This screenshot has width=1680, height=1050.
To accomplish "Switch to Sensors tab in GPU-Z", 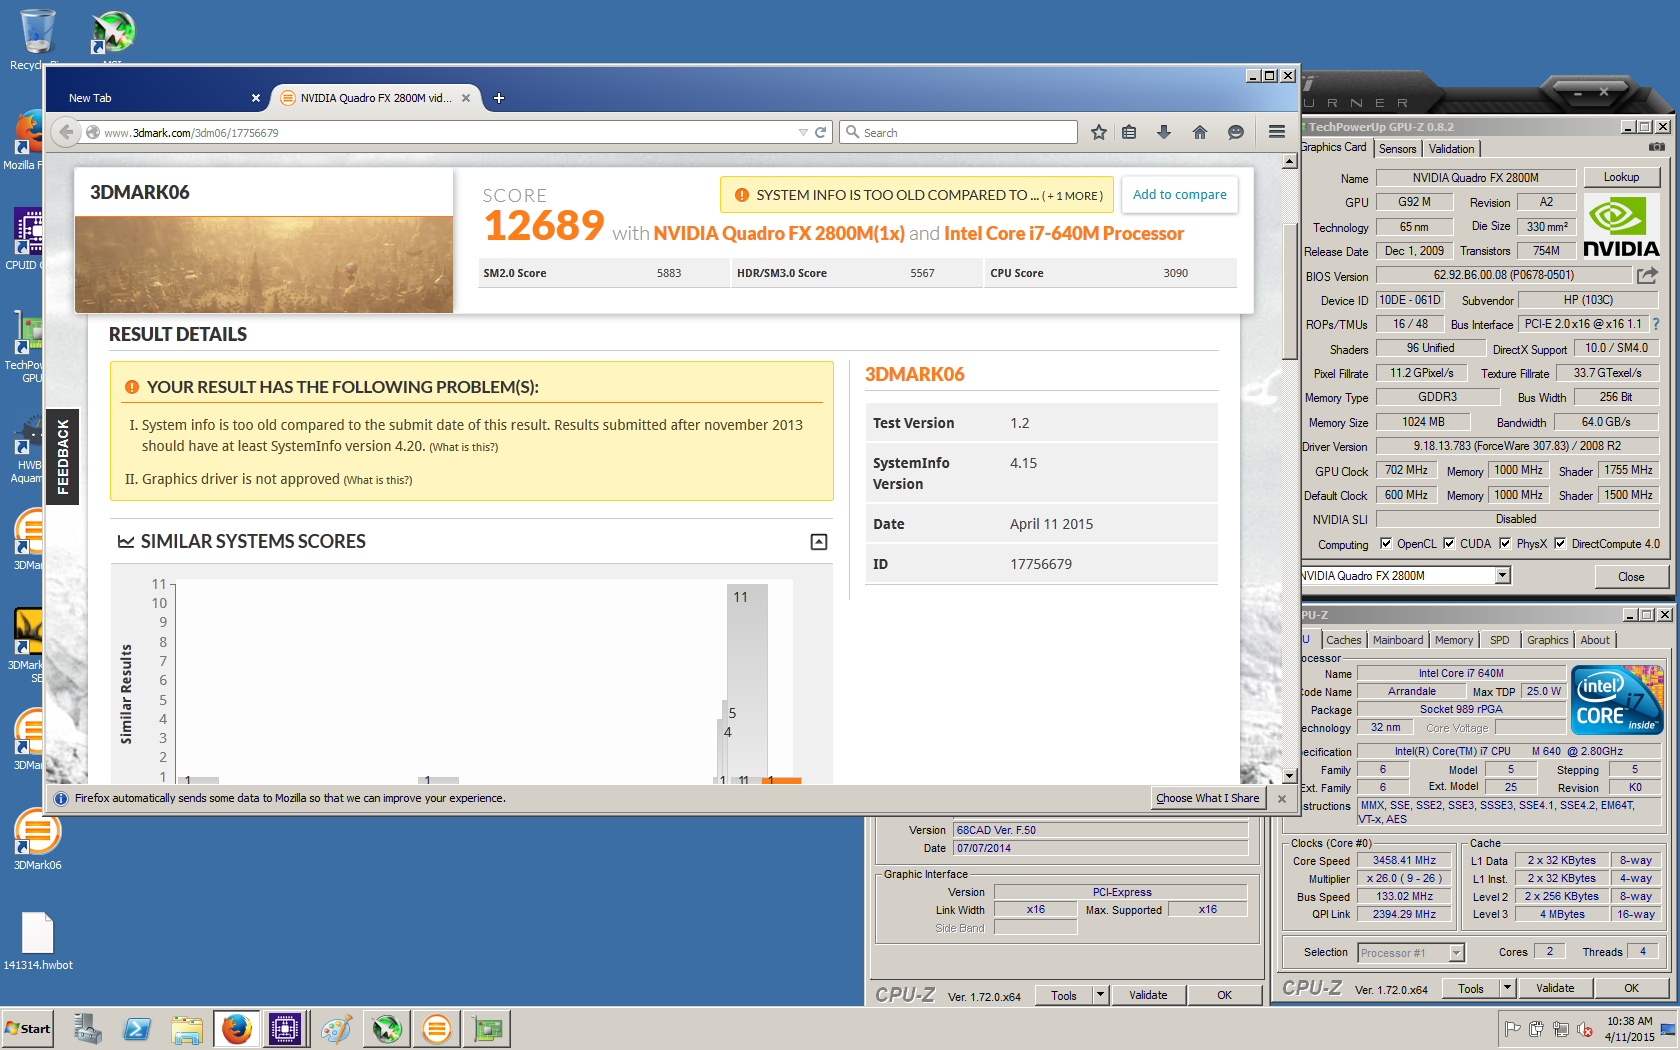I will (1397, 148).
